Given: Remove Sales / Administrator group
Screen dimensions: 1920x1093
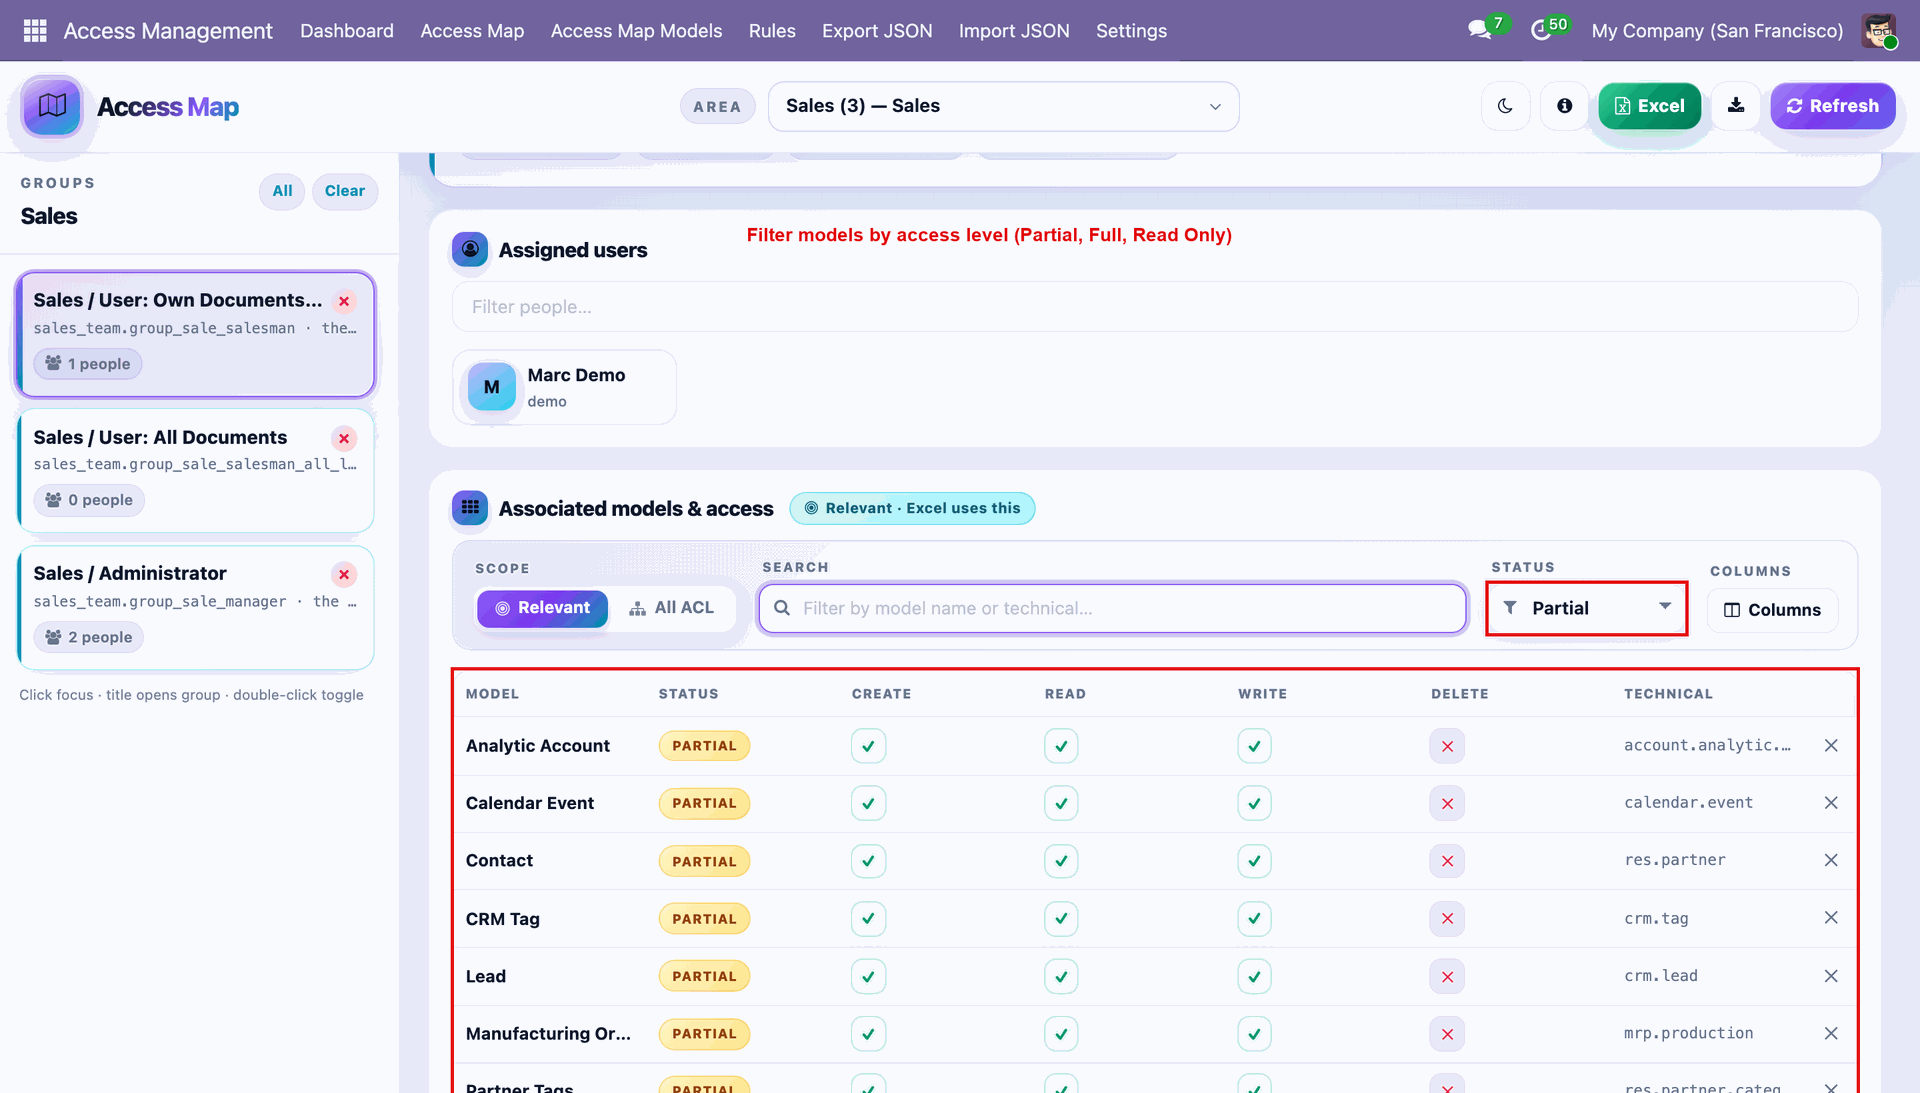Looking at the screenshot, I should (x=344, y=574).
